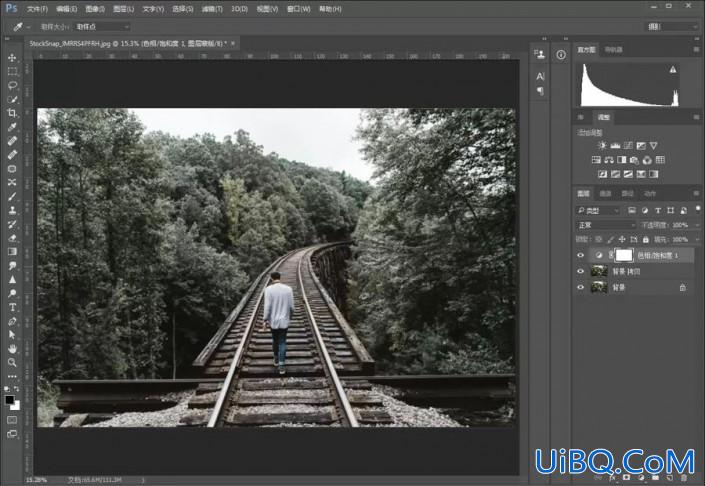Toggle lock position icon in Layers lock row

(x=622, y=239)
